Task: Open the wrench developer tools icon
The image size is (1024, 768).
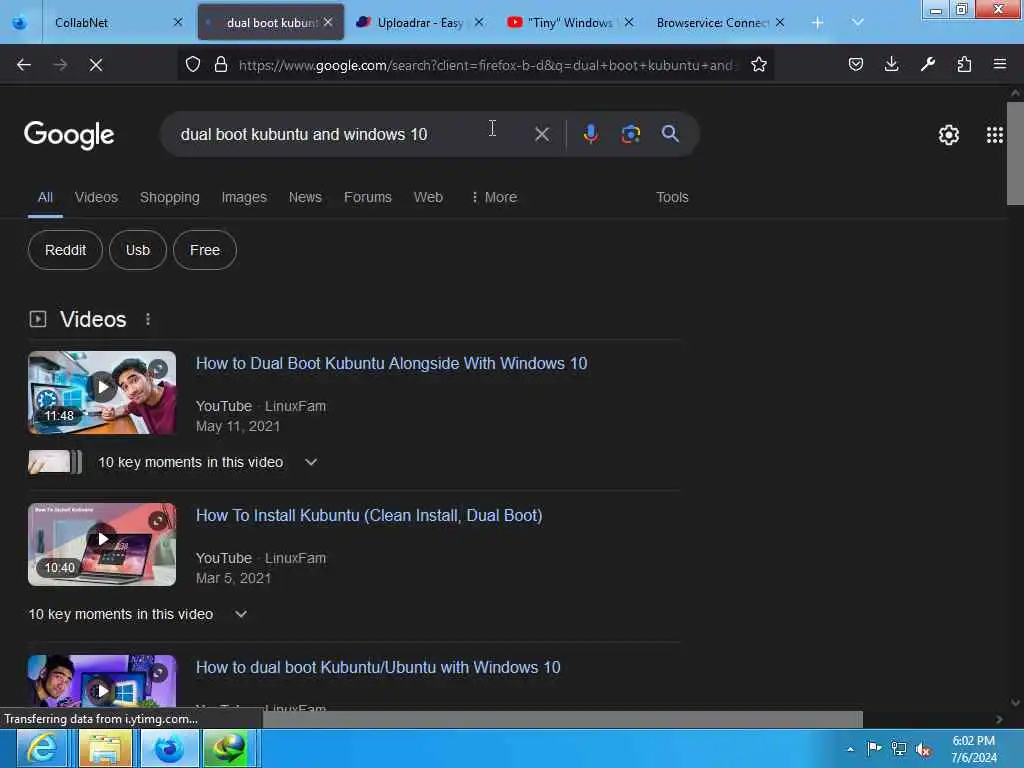Action: (x=928, y=64)
